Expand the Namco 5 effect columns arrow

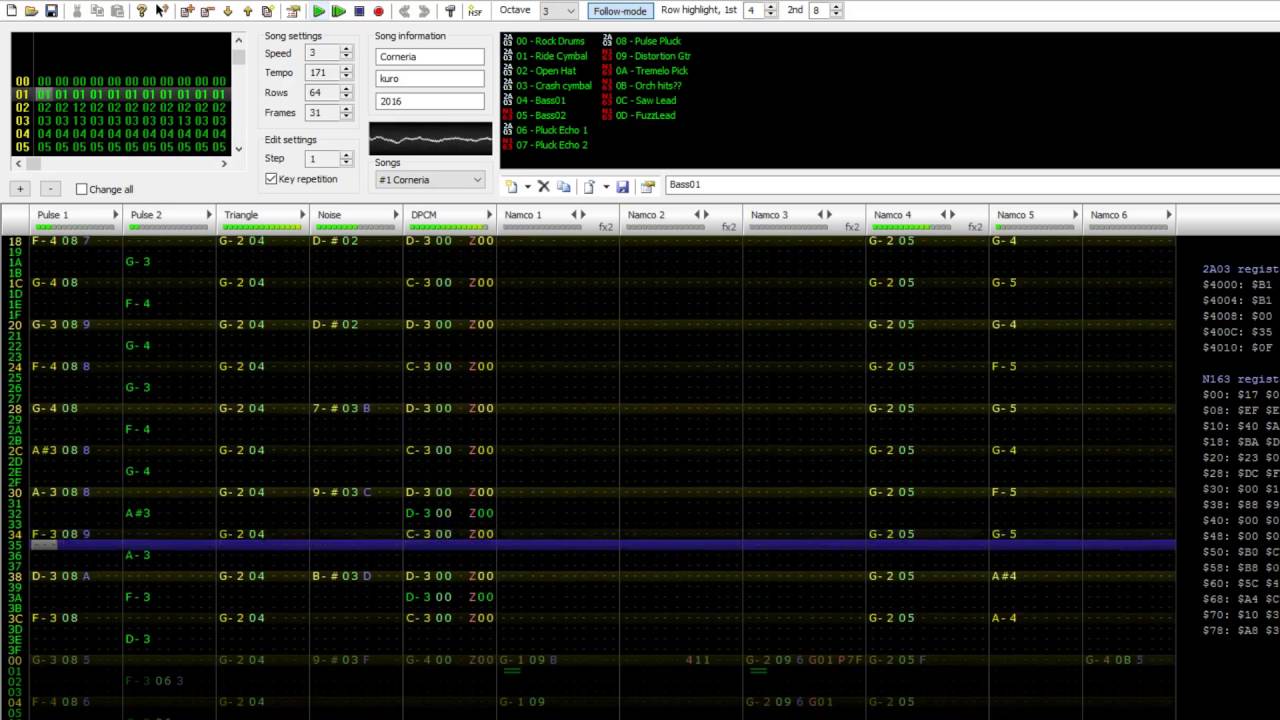pos(1075,215)
